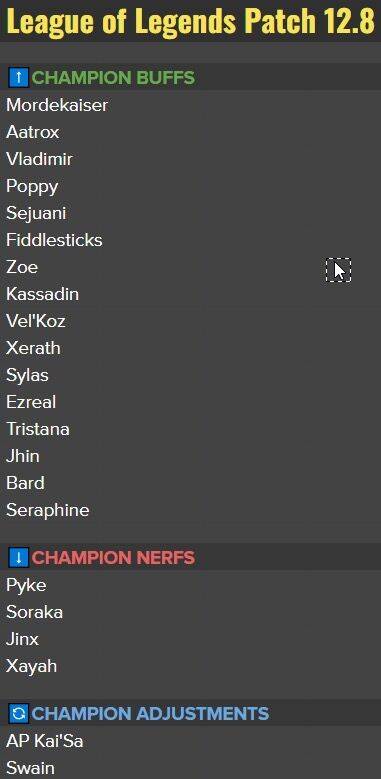
Task: Select Ezreal from the champion buffs
Action: point(31,402)
